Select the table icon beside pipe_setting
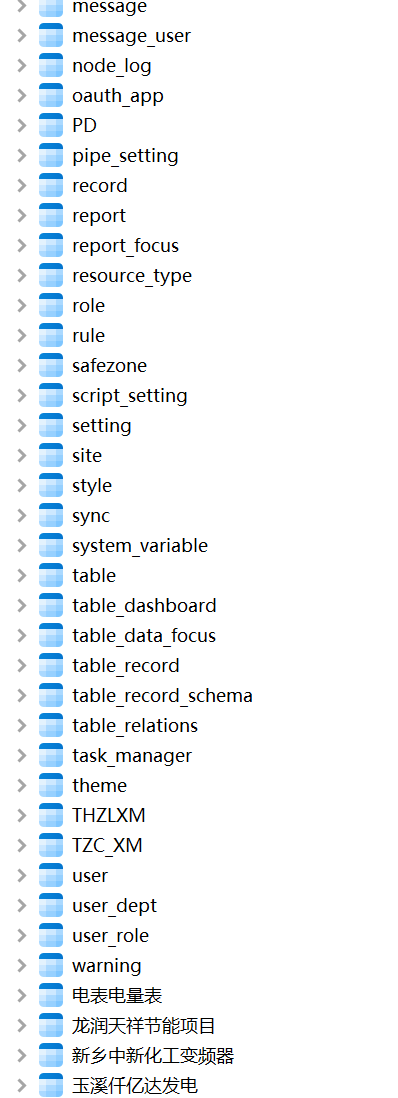The image size is (398, 1098). pos(51,155)
